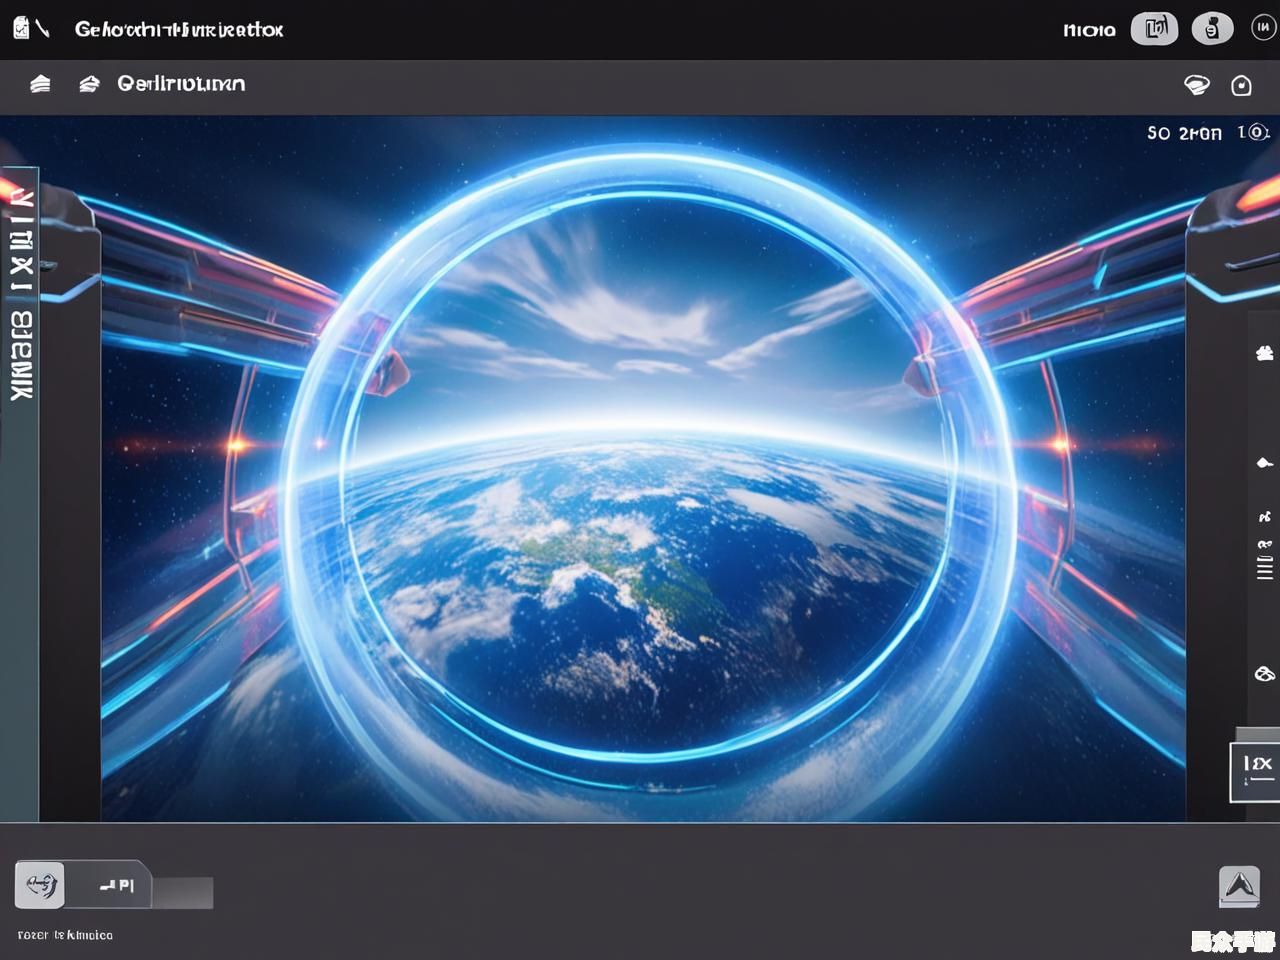The image size is (1280, 960).
Task: Click the circular target icon over image corner
Action: [1256, 132]
